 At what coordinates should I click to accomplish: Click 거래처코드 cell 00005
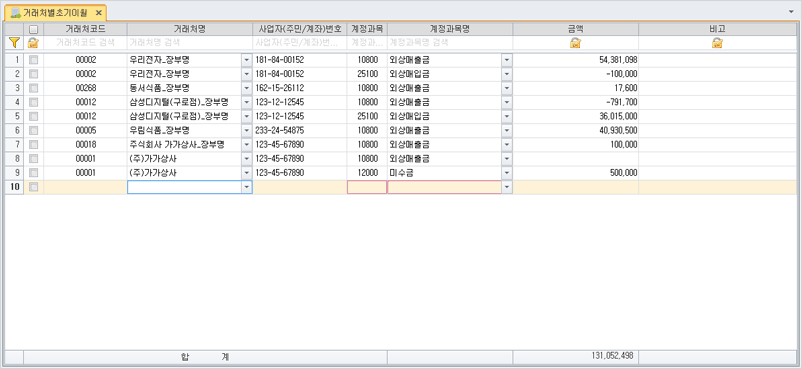click(85, 130)
